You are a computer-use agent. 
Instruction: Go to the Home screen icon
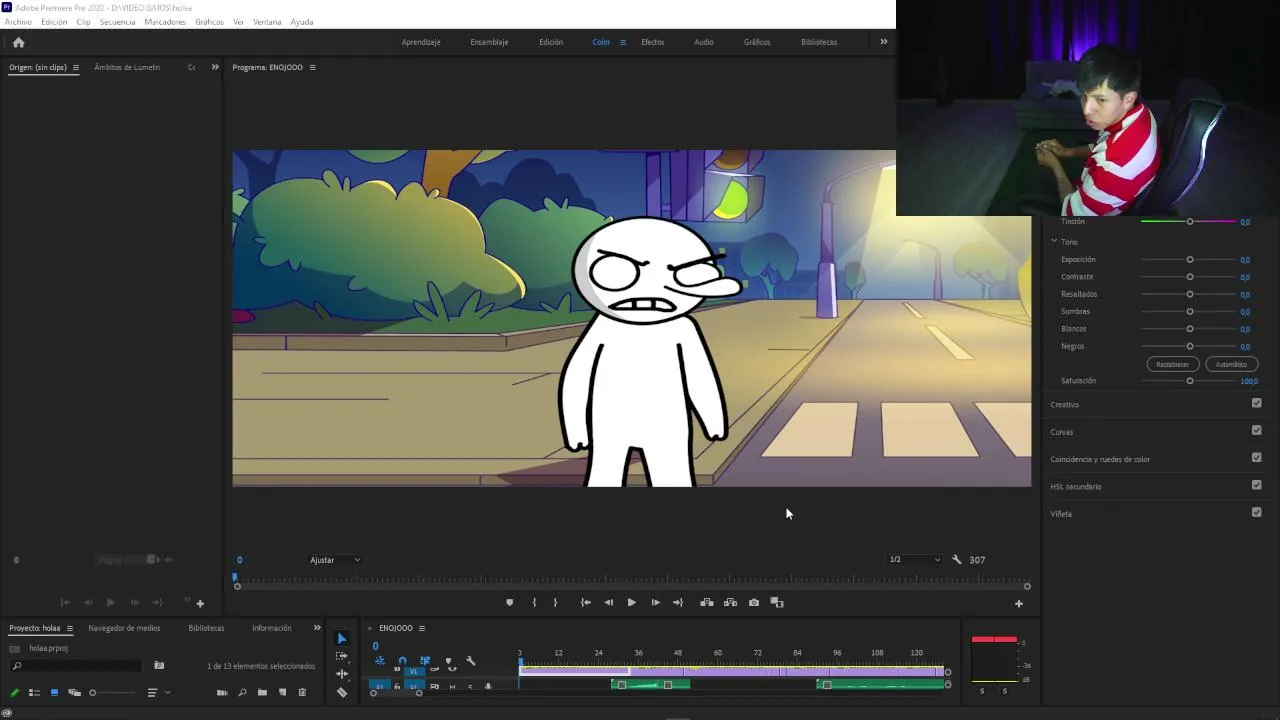pos(18,42)
